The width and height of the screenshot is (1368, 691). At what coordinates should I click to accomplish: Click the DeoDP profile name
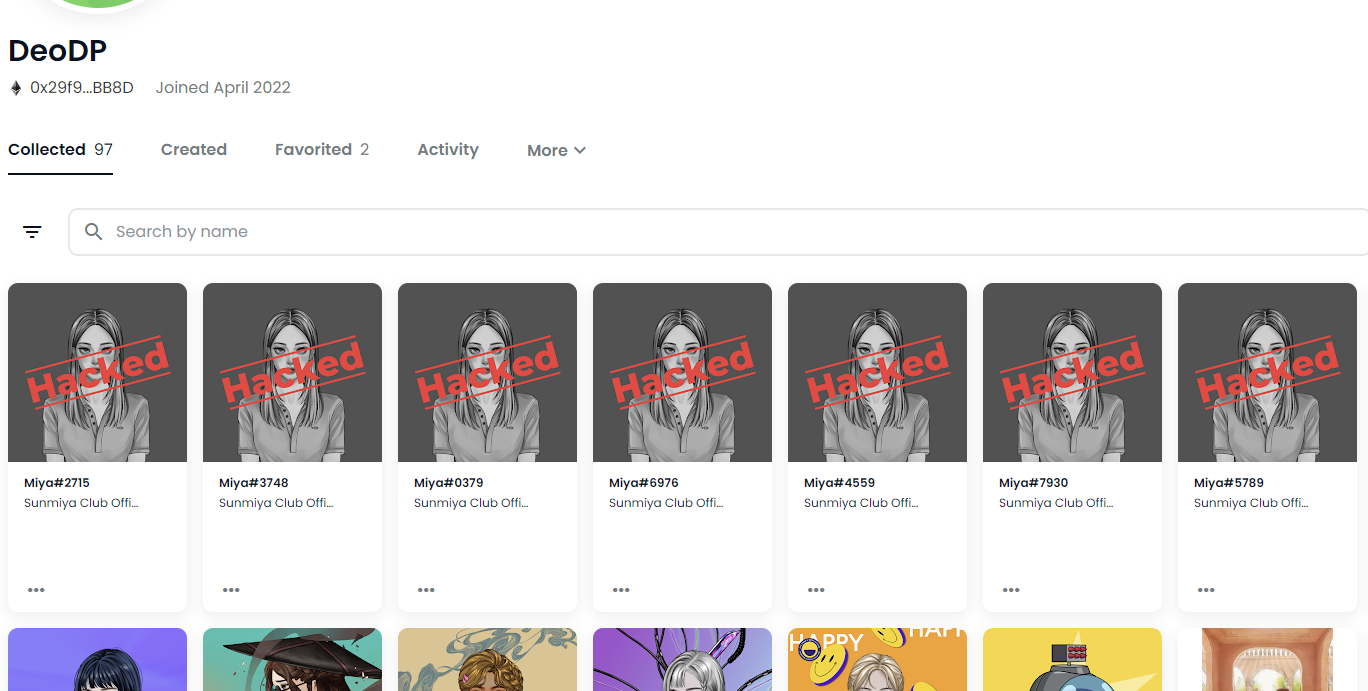pos(58,51)
